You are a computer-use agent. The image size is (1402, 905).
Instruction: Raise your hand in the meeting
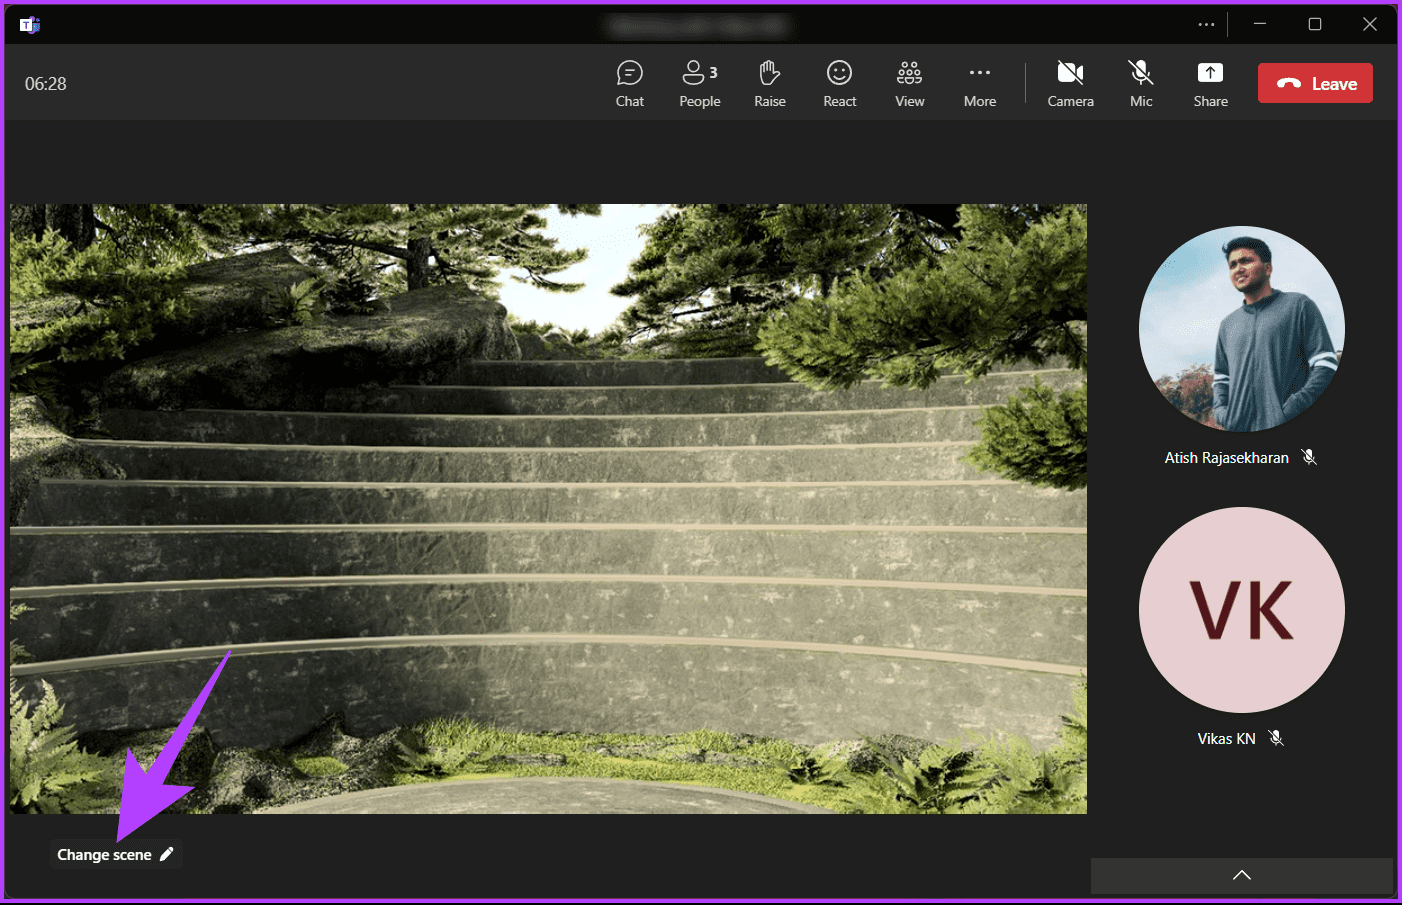tap(770, 84)
